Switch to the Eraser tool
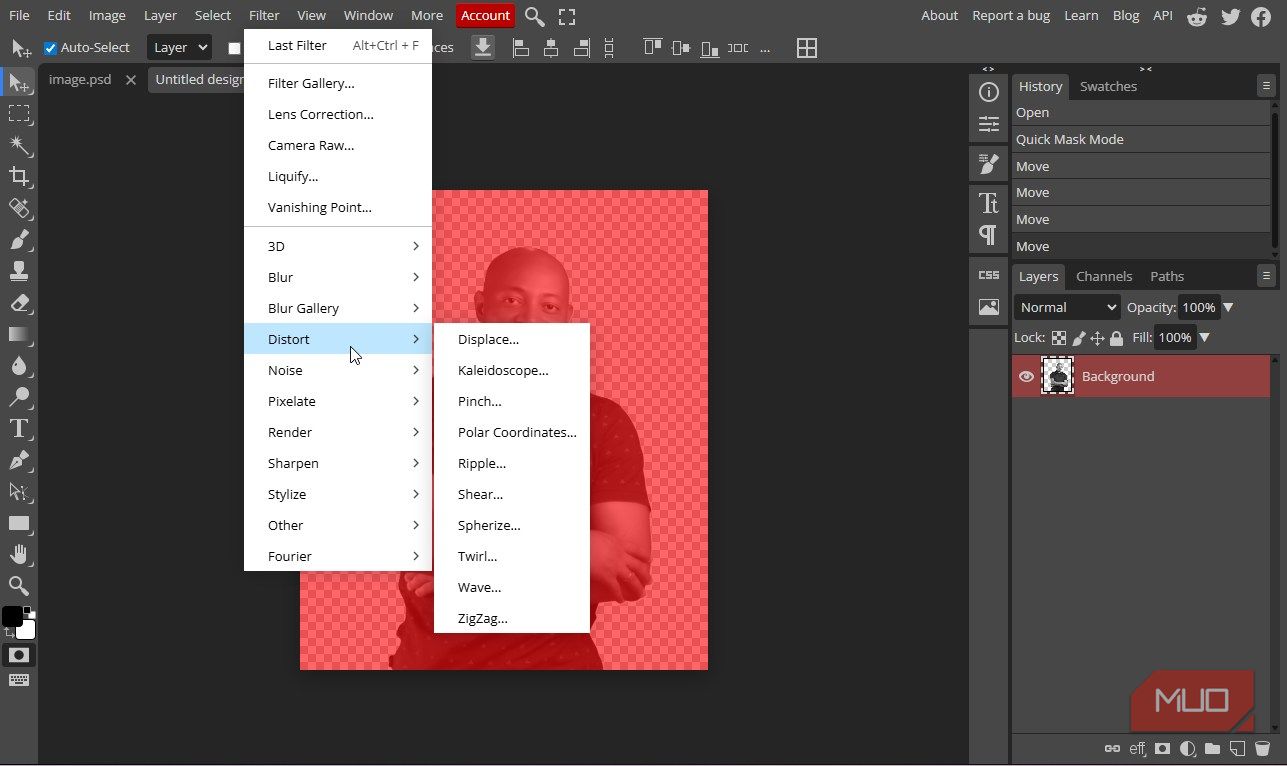The image size is (1287, 766). [19, 302]
